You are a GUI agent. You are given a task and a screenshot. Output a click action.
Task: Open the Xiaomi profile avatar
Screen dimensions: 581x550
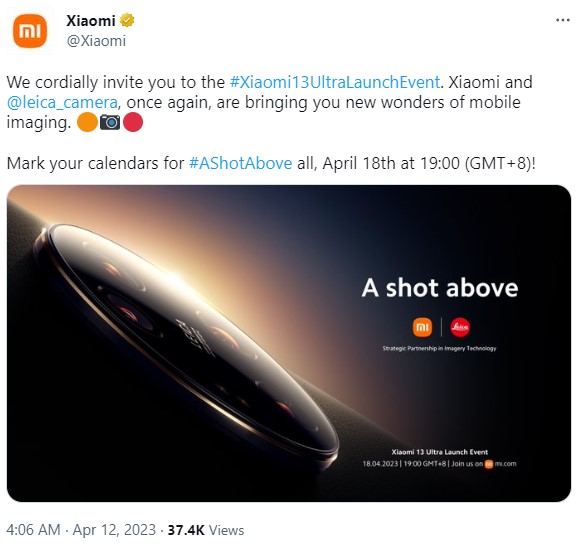pyautogui.click(x=30, y=31)
